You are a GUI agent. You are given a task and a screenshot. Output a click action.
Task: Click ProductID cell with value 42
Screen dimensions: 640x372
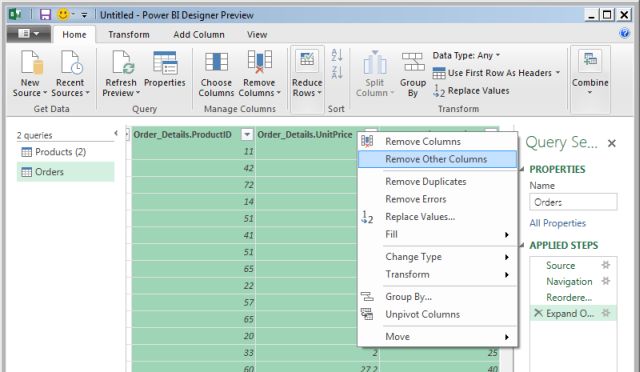click(193, 168)
